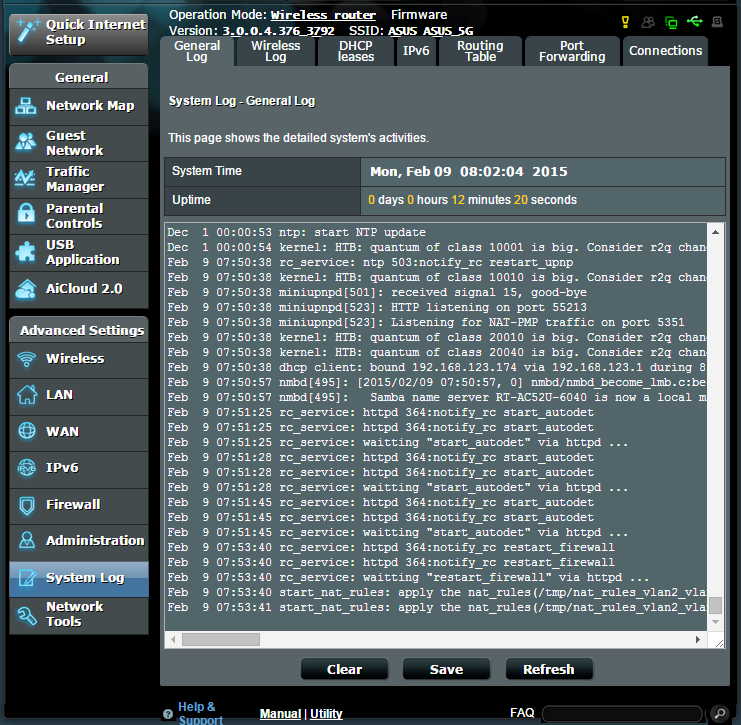Screen dimensions: 741x725
Task: Open the Network Map page icon
Action: click(26, 106)
